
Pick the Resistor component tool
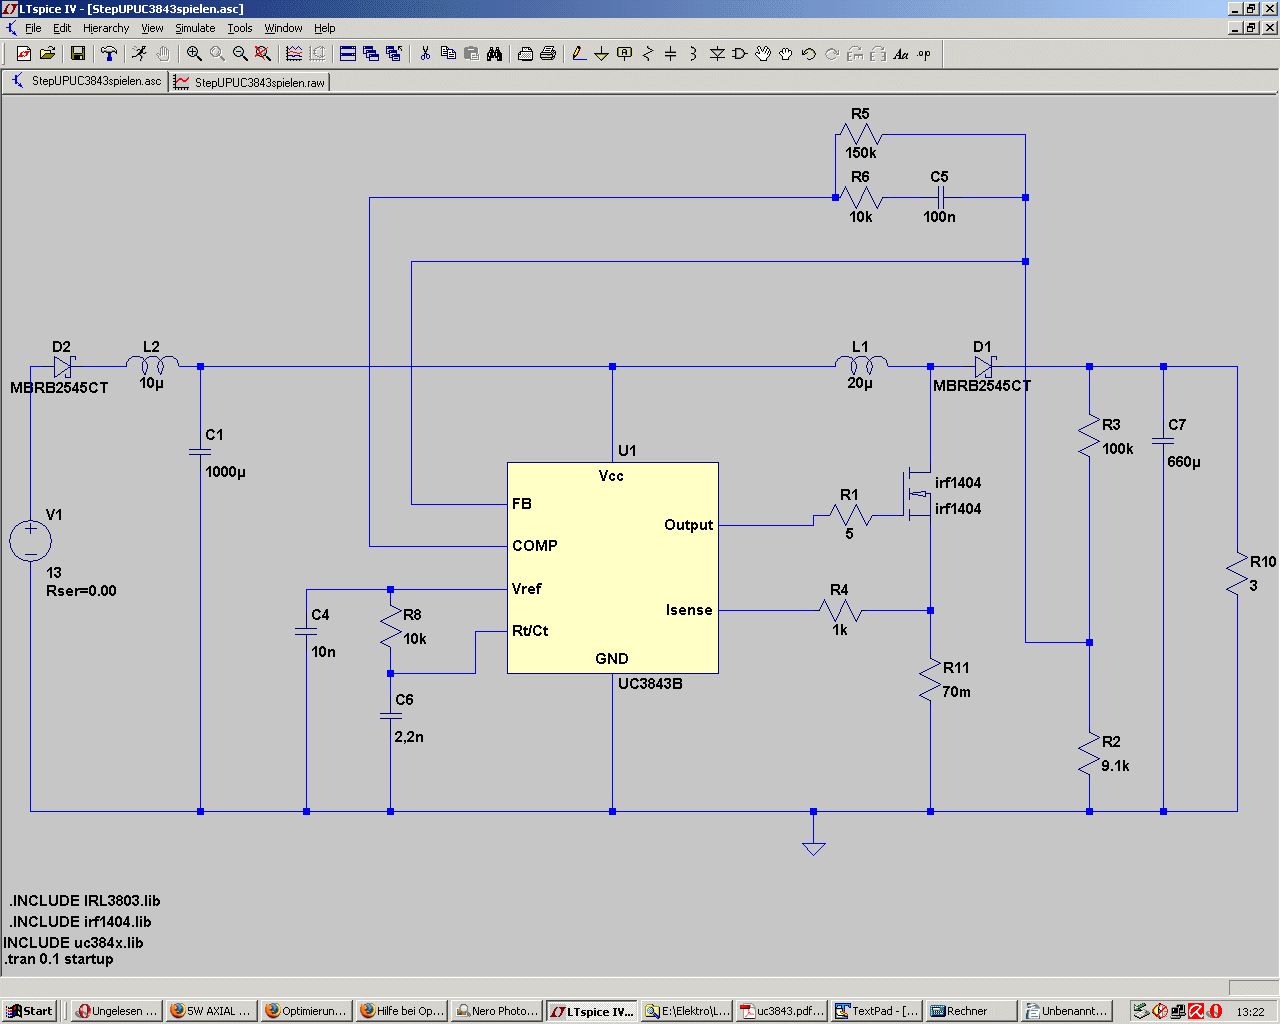coord(647,54)
